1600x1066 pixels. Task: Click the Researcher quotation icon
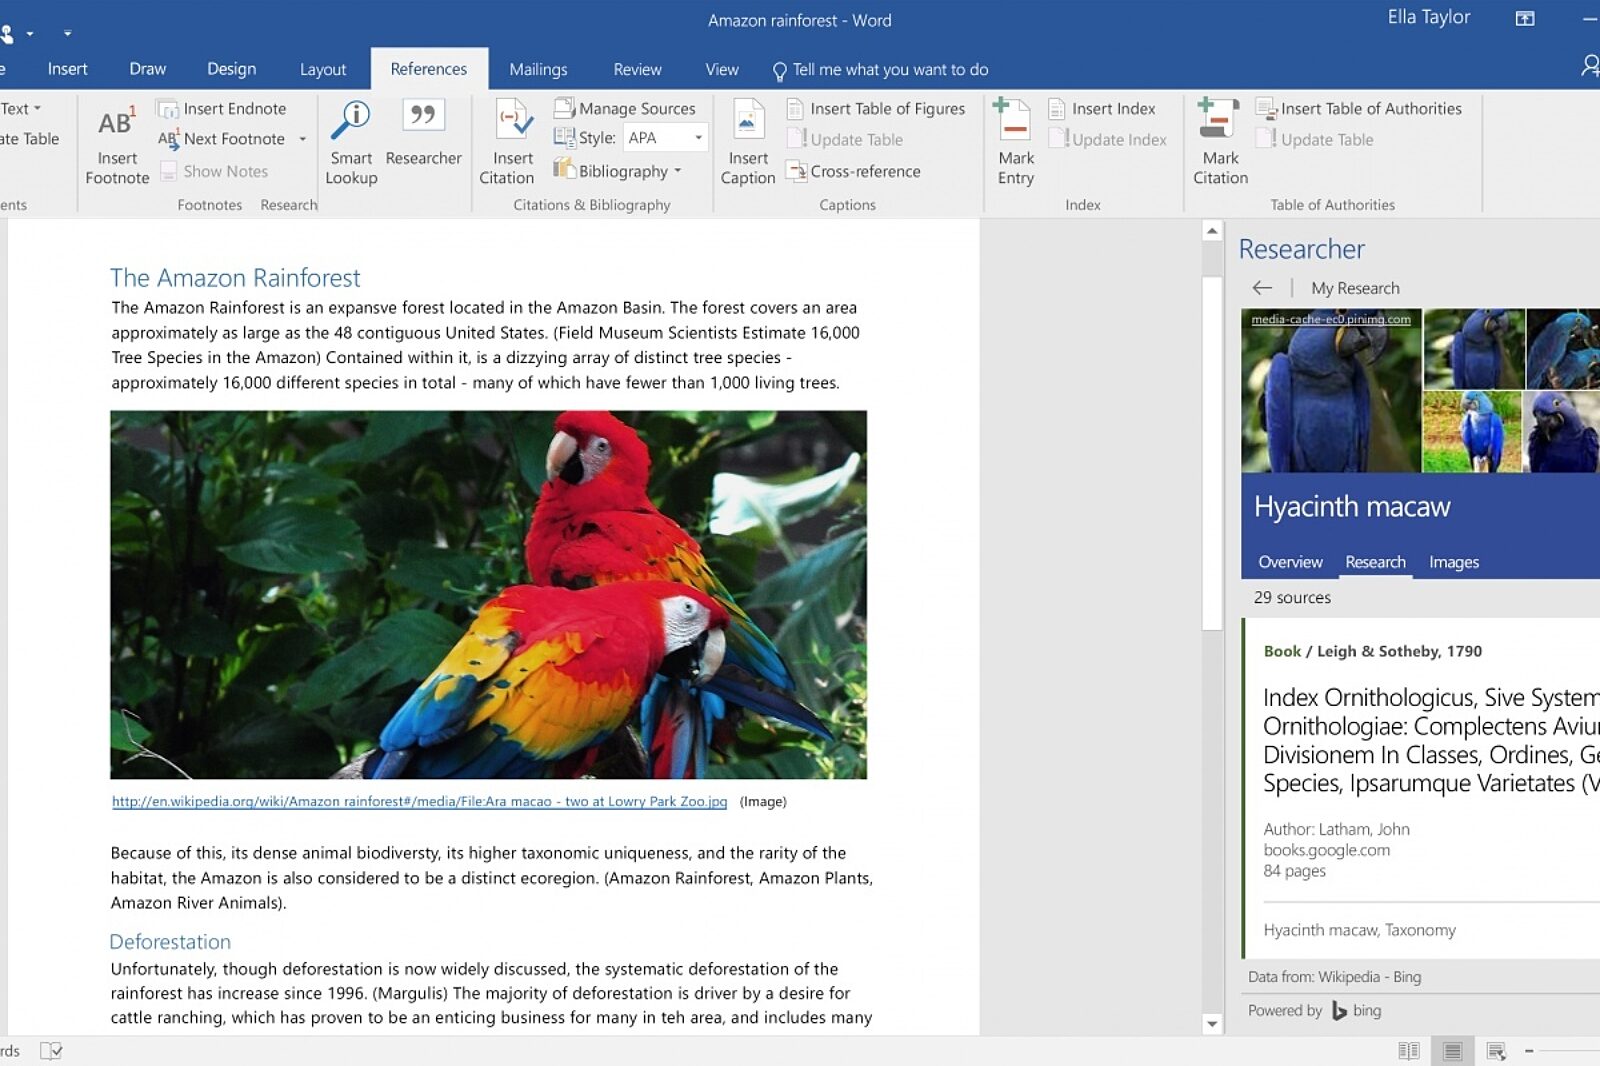423,116
